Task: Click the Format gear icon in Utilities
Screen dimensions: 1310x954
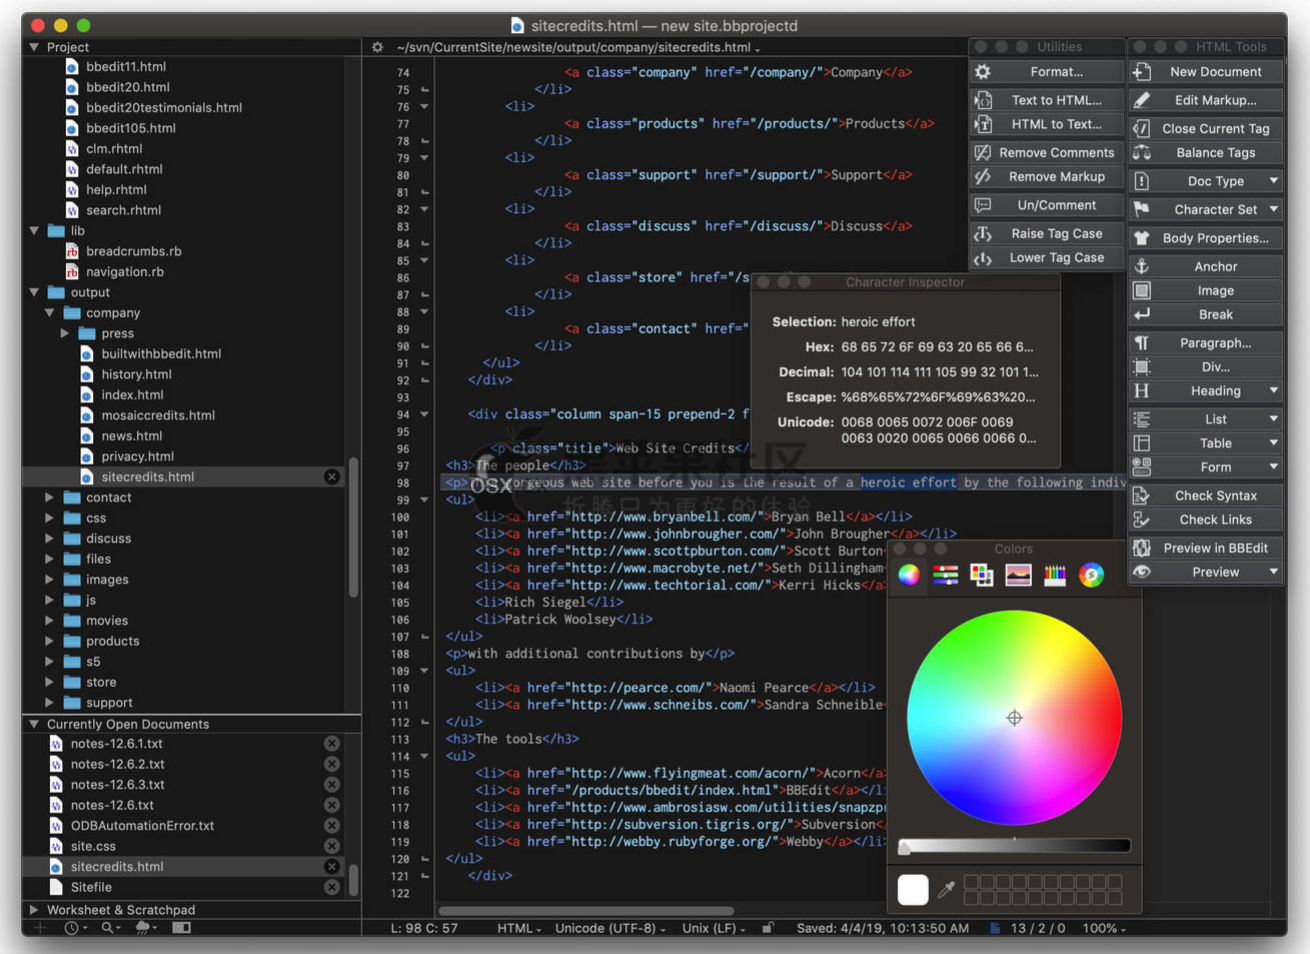Action: tap(983, 72)
